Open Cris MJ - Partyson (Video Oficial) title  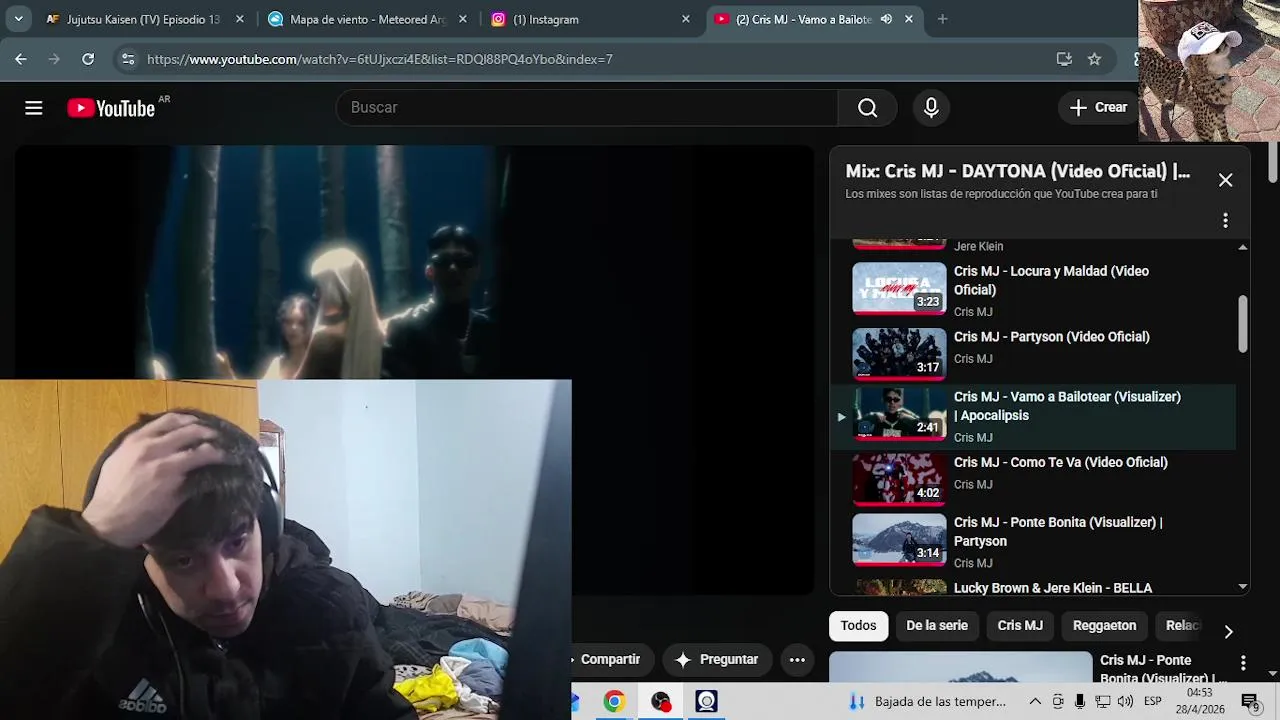pyautogui.click(x=1052, y=337)
